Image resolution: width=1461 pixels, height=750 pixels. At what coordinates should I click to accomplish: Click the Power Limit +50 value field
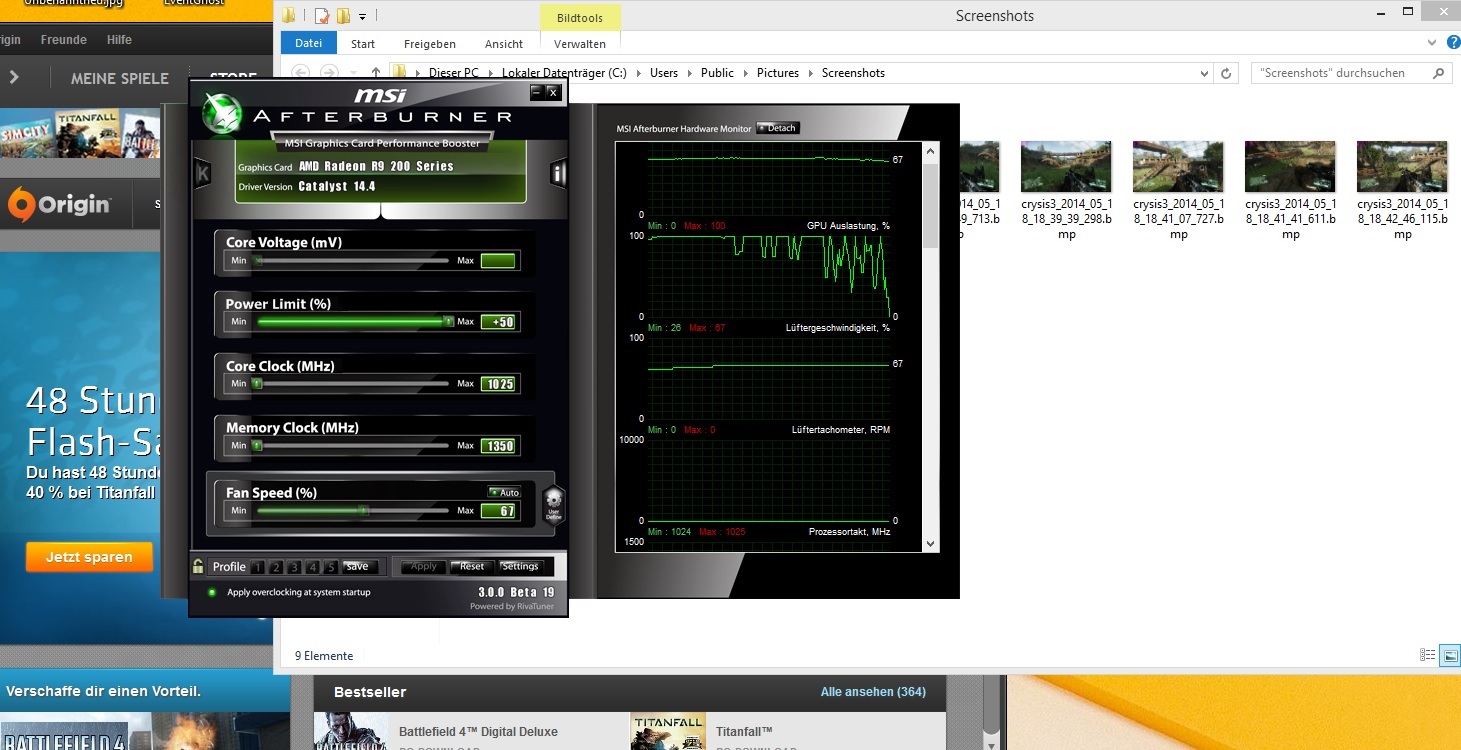click(498, 322)
